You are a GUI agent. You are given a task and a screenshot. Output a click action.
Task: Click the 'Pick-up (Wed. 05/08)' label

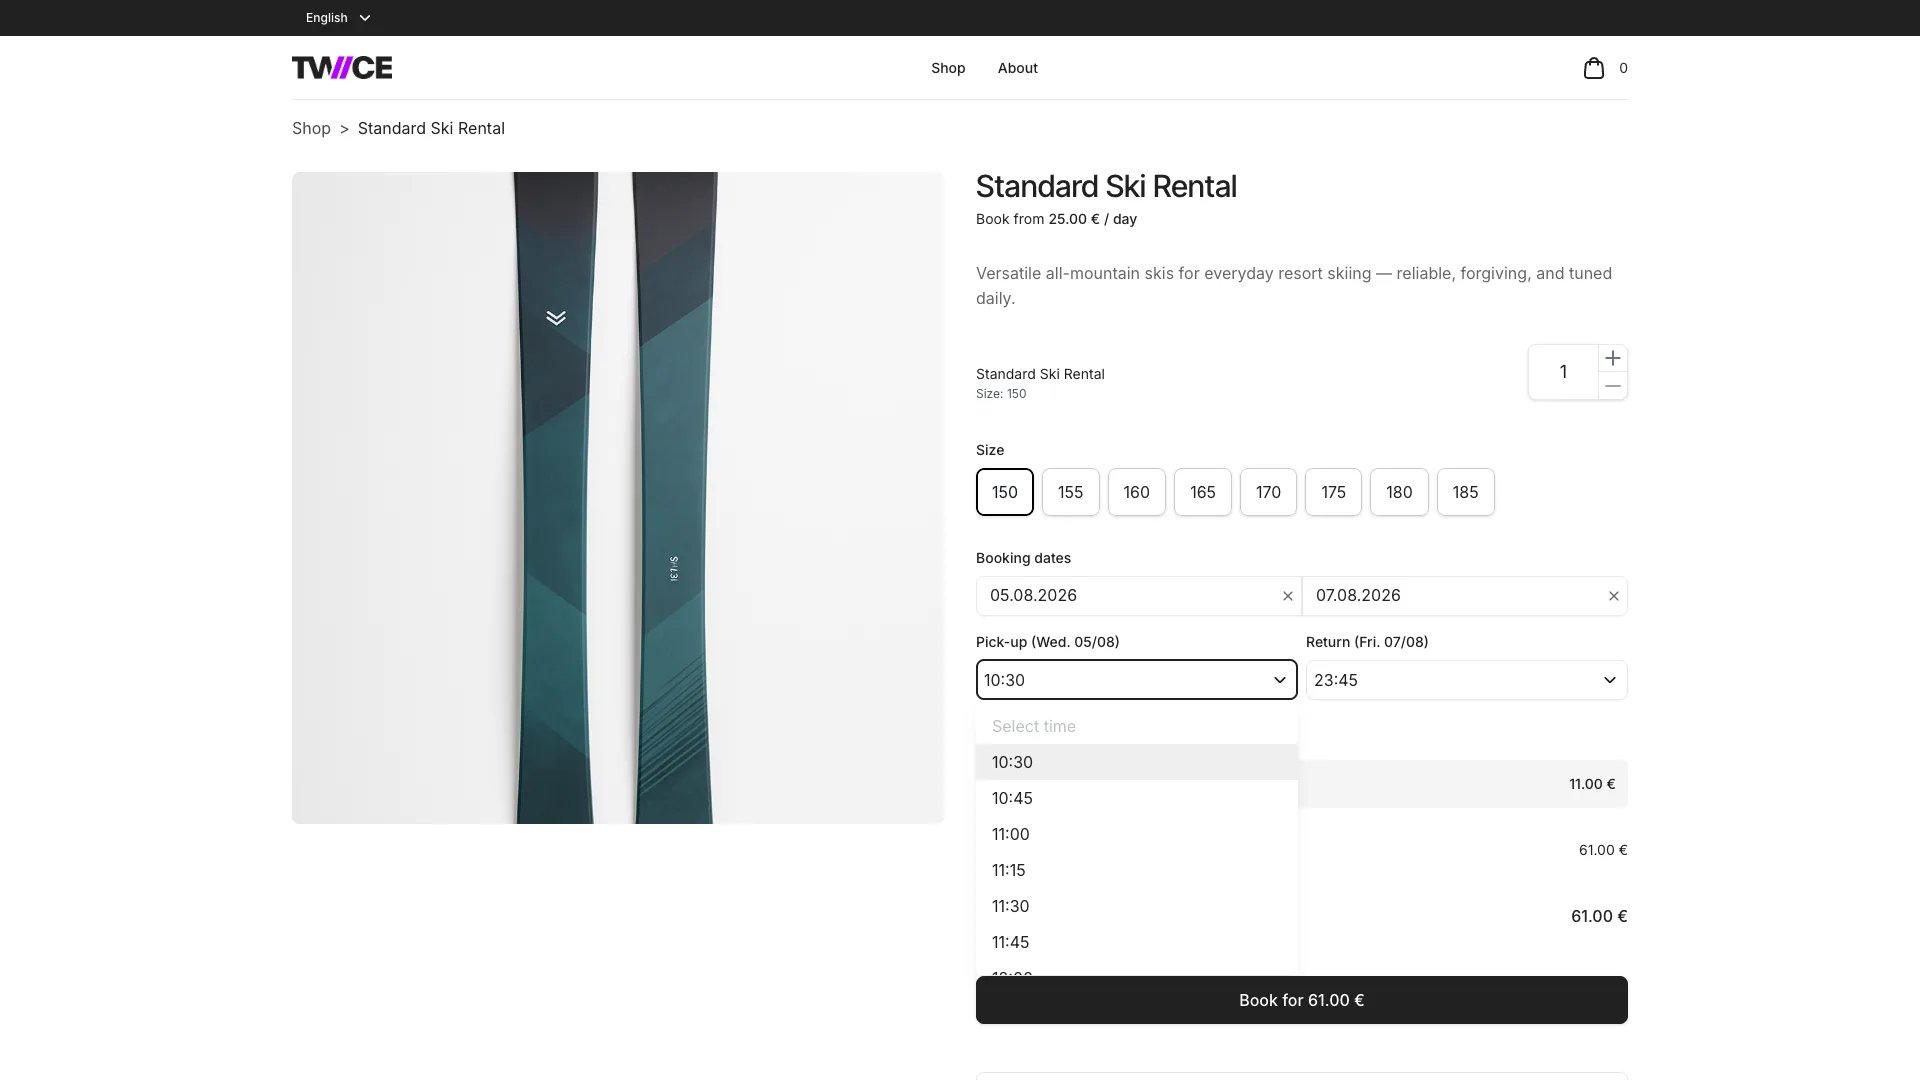(x=1047, y=642)
